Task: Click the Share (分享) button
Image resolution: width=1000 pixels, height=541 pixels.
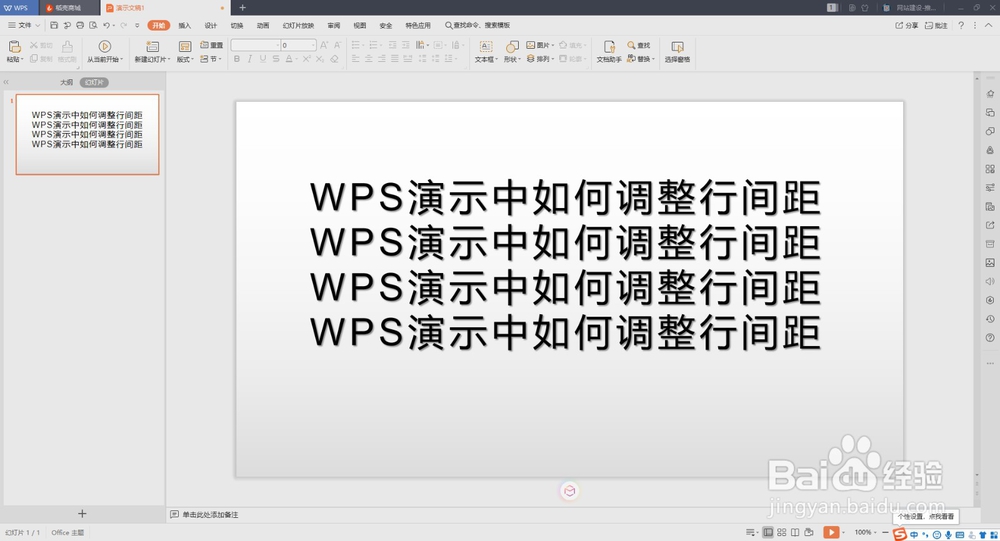Action: click(x=907, y=26)
